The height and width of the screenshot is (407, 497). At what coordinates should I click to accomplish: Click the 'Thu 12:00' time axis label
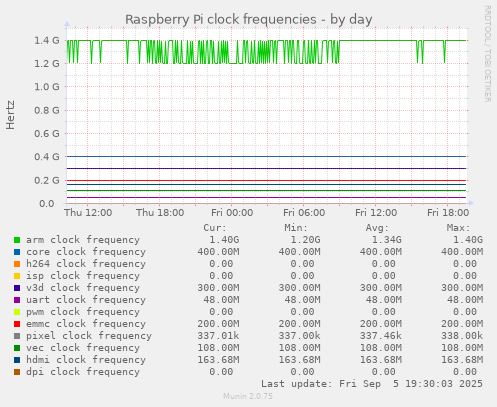(88, 212)
